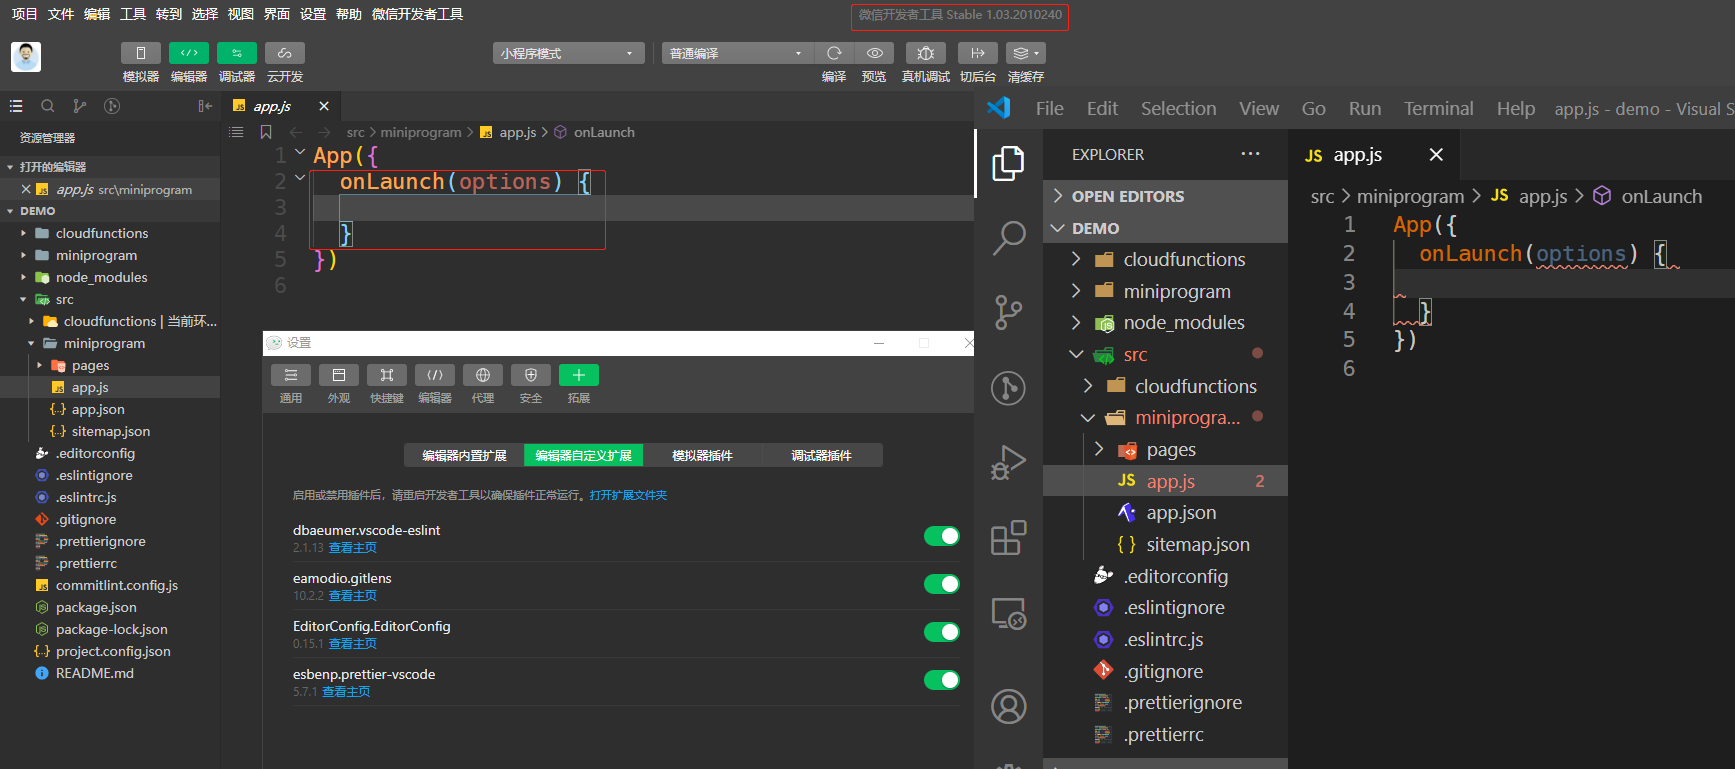Fold the onLaunch block at line 2 in WeChat editor
Screen dimensions: 1735x769
point(299,180)
